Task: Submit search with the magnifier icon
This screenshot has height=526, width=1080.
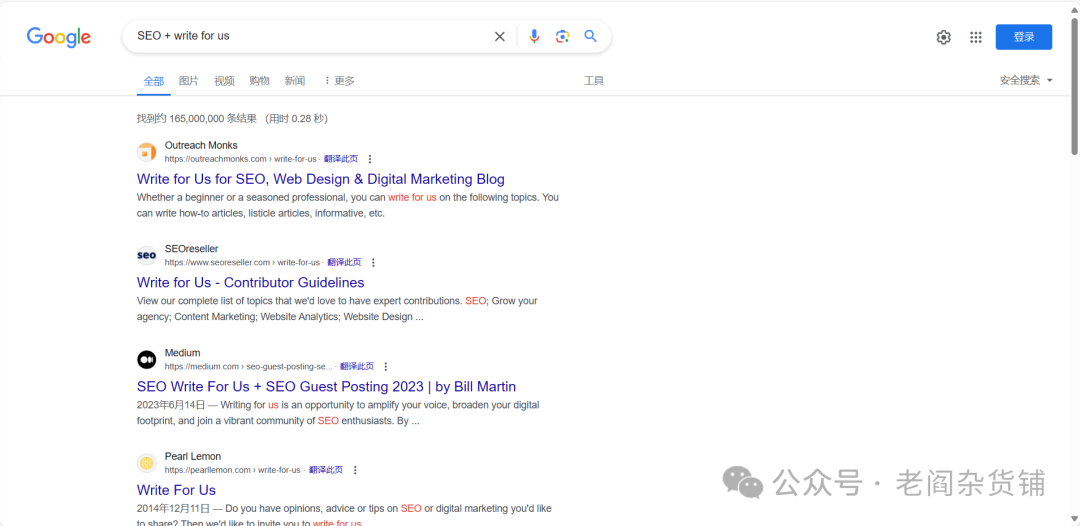Action: click(x=590, y=36)
